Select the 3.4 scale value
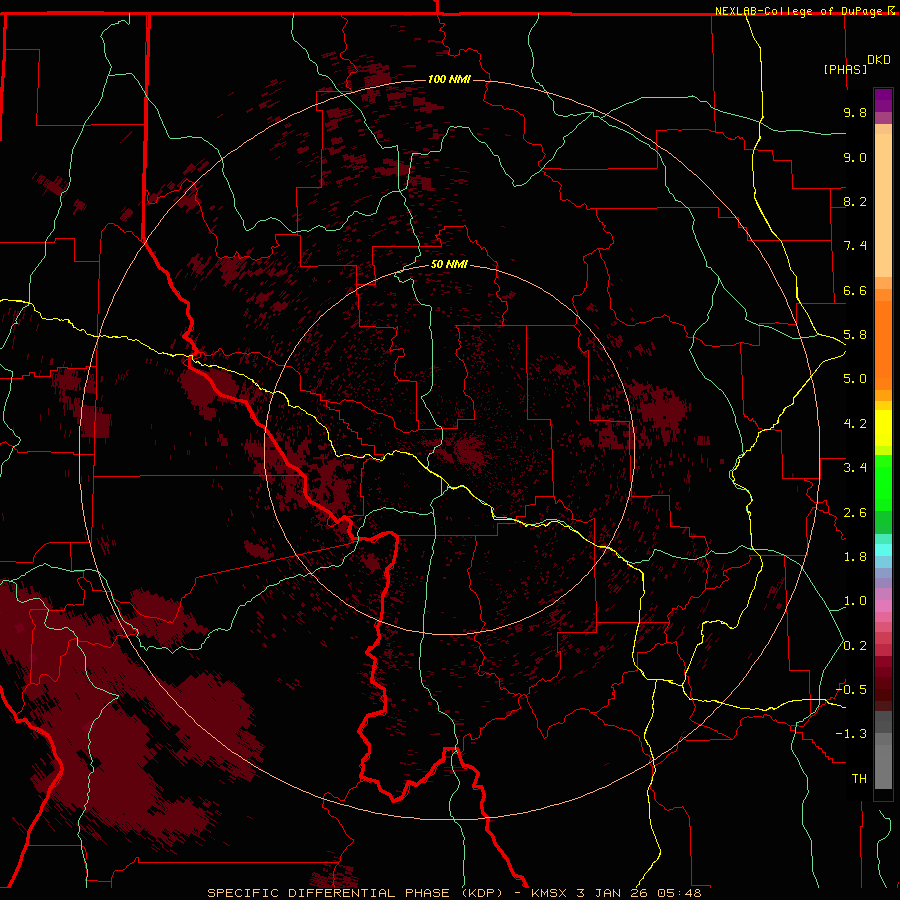This screenshot has height=900, width=900. (855, 468)
